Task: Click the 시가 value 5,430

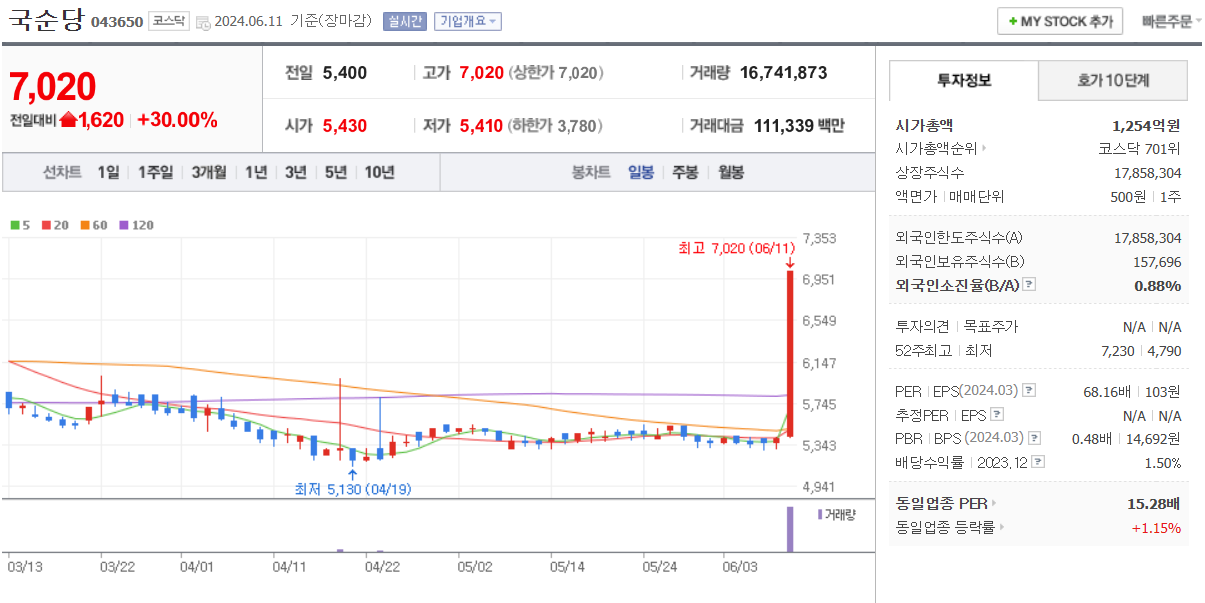Action: click(x=345, y=126)
